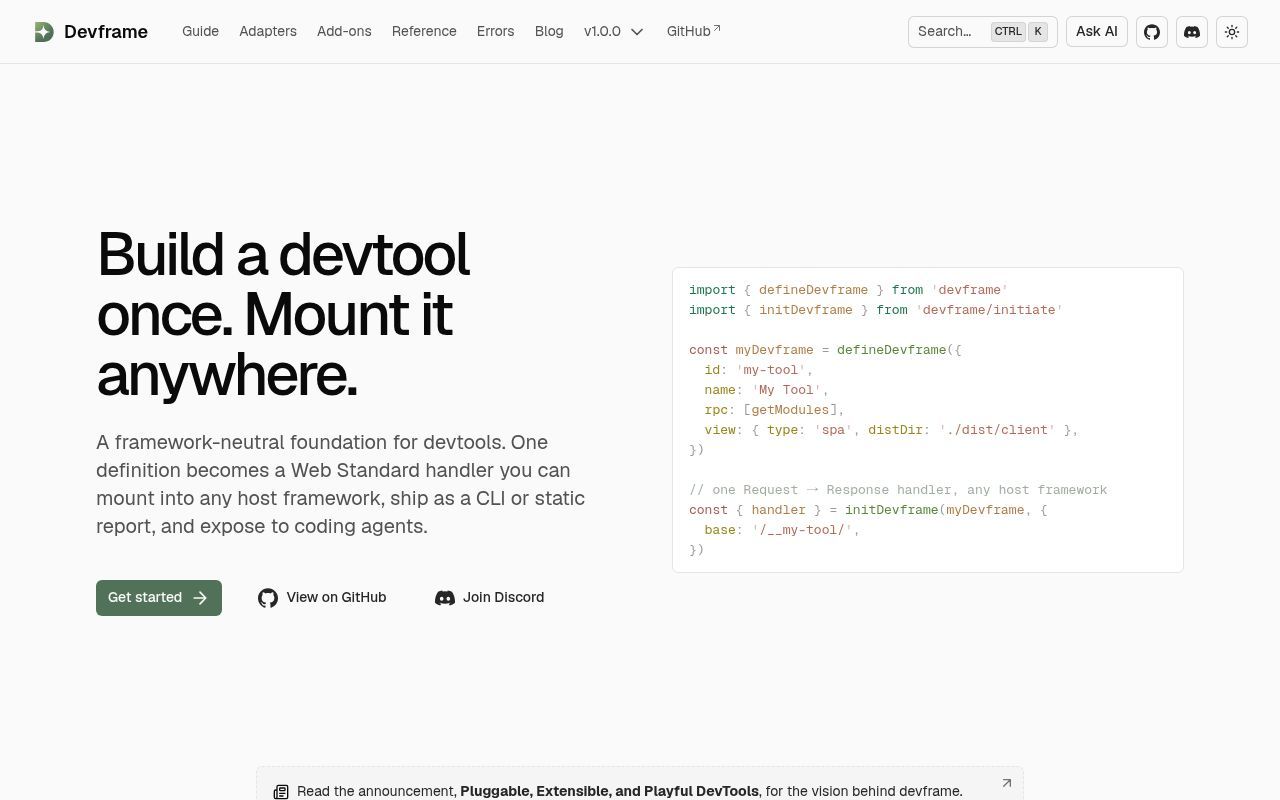Click the Devframe logo icon

44,32
